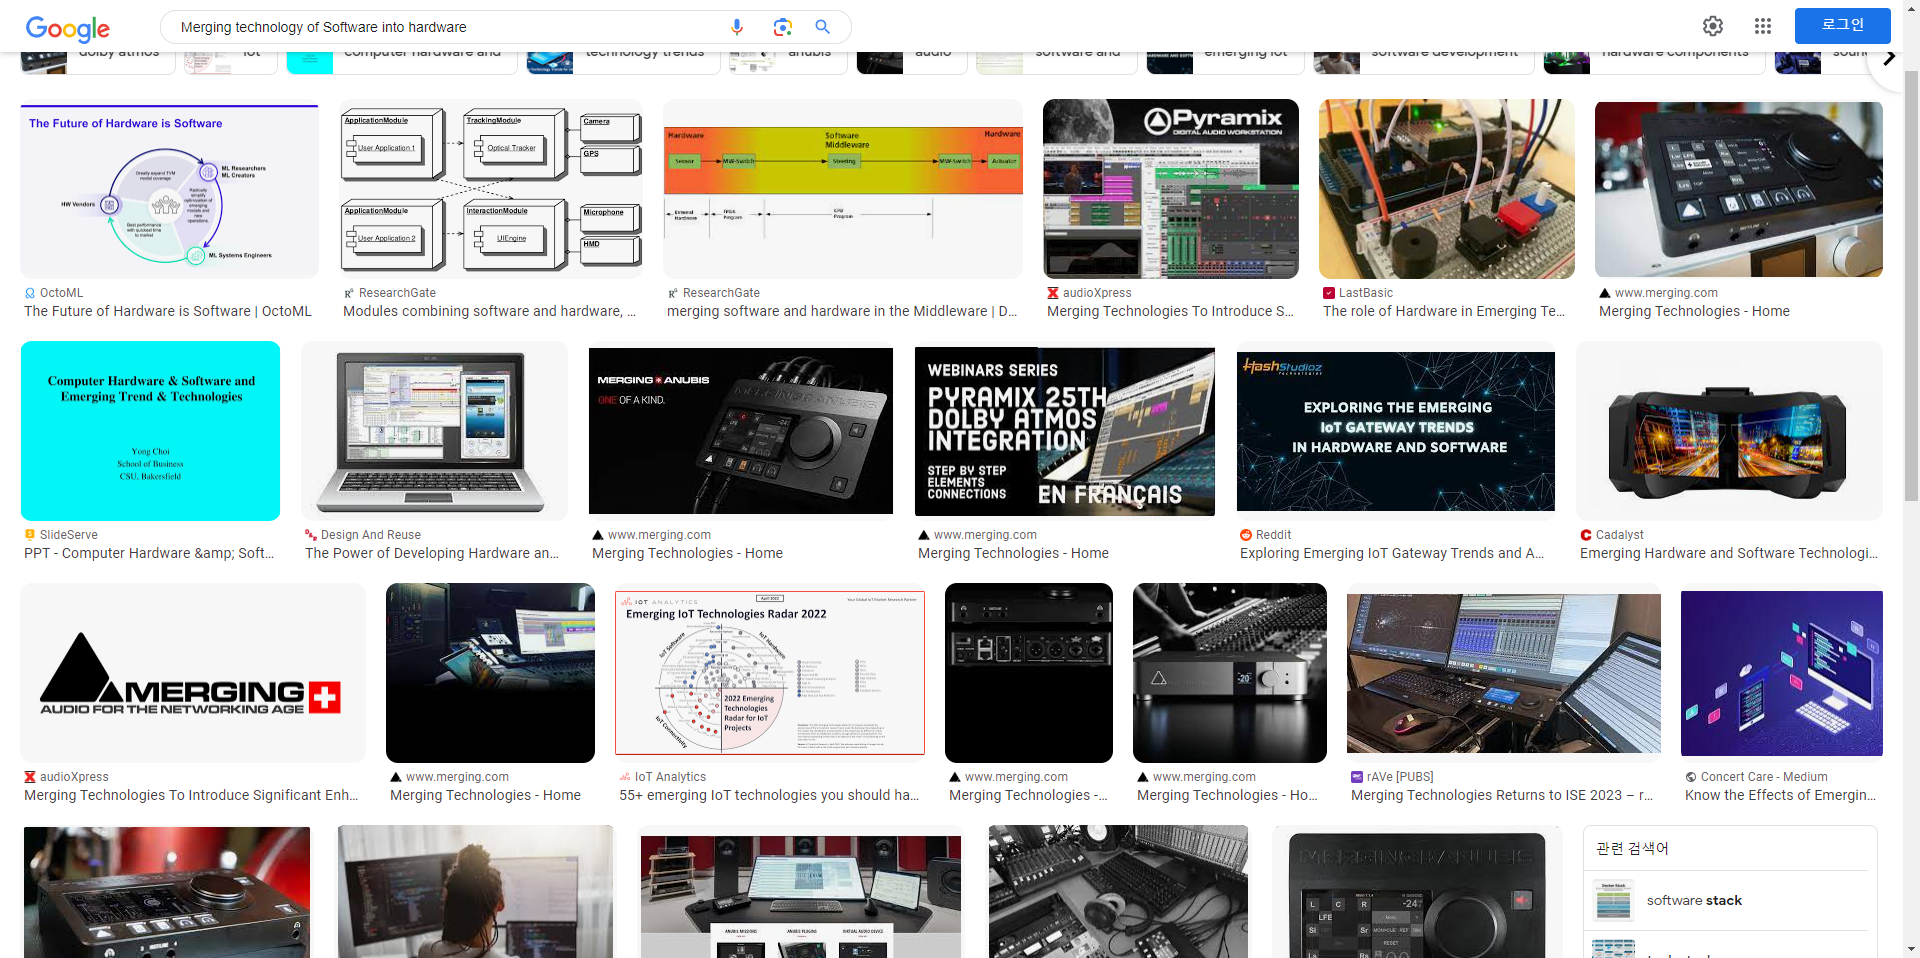Click the '관련 검색어' related searches heading
1920x958 pixels.
(x=1632, y=848)
